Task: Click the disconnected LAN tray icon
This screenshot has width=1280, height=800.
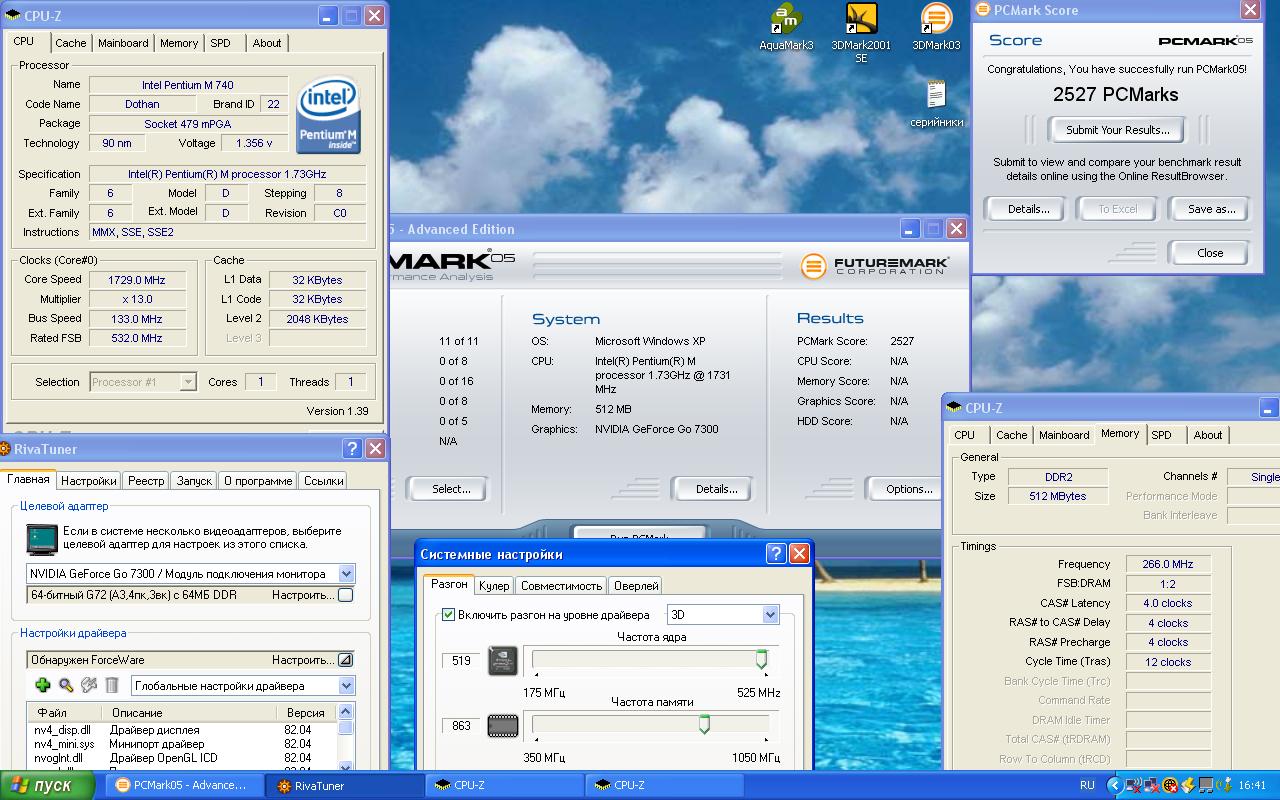Action: [1151, 786]
